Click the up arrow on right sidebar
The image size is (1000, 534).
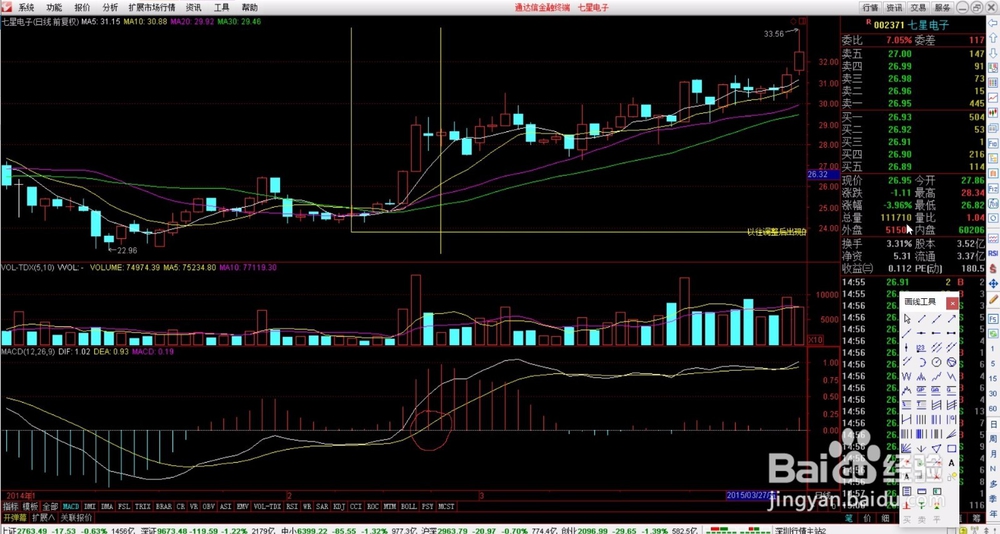992,38
